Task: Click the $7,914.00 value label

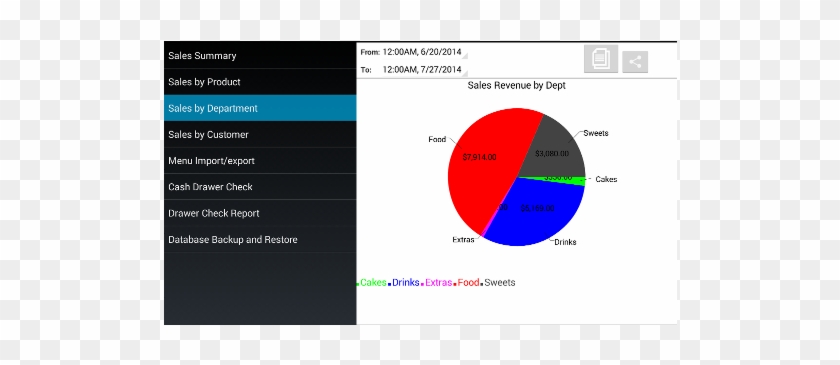Action: [x=479, y=157]
